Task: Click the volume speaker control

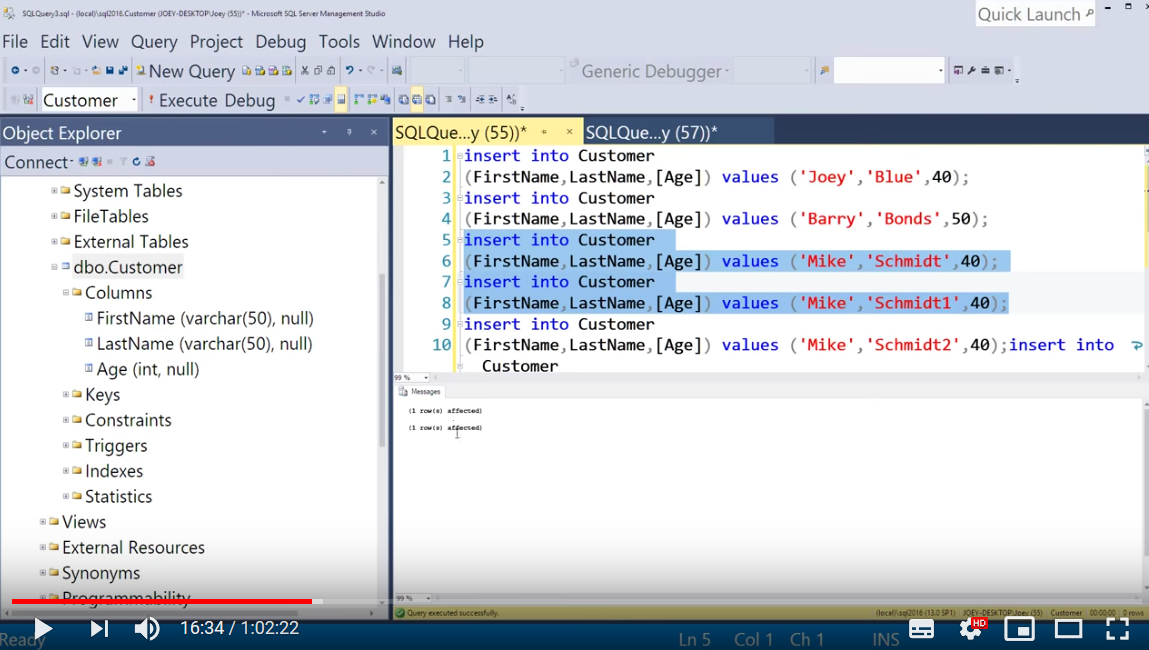Action: 147,629
